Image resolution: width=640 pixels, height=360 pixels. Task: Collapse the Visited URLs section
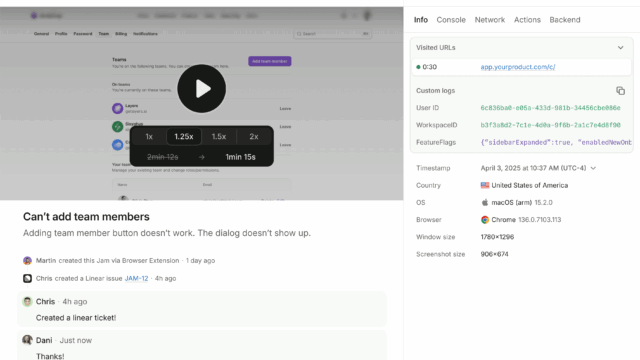(620, 48)
